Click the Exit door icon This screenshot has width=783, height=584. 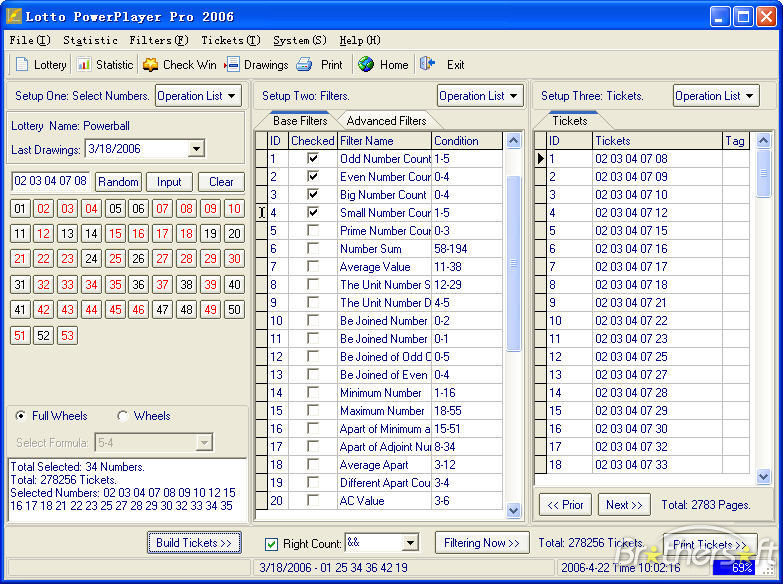(x=427, y=64)
